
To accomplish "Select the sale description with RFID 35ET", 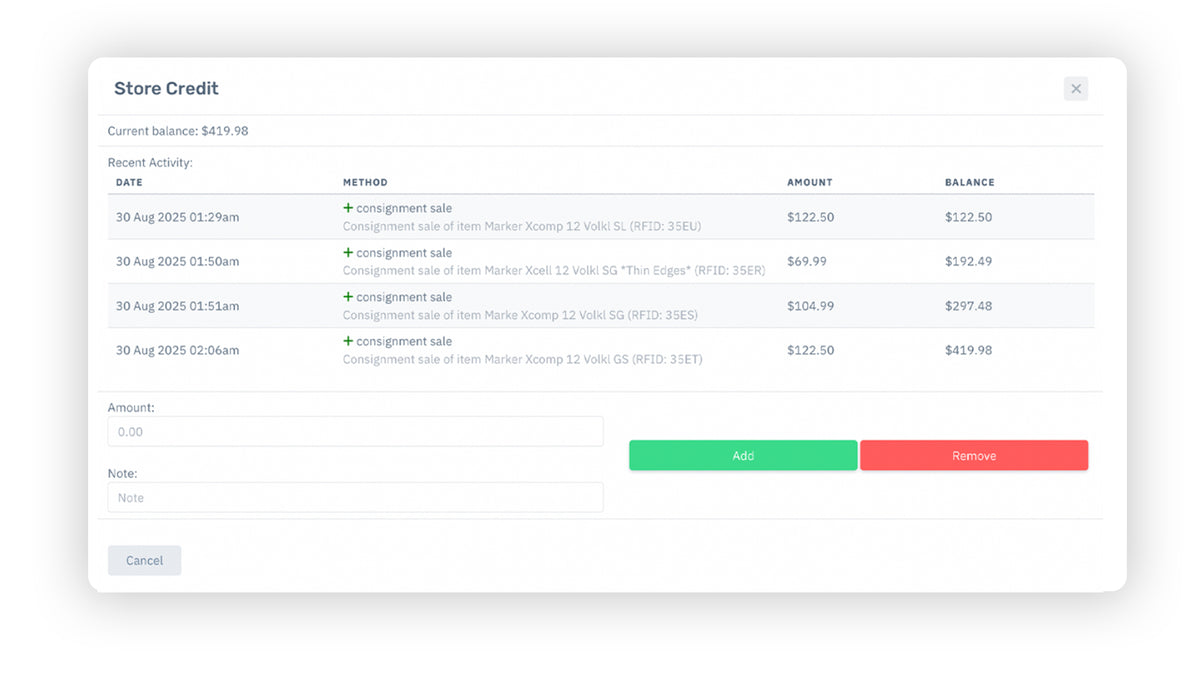I will tap(522, 359).
